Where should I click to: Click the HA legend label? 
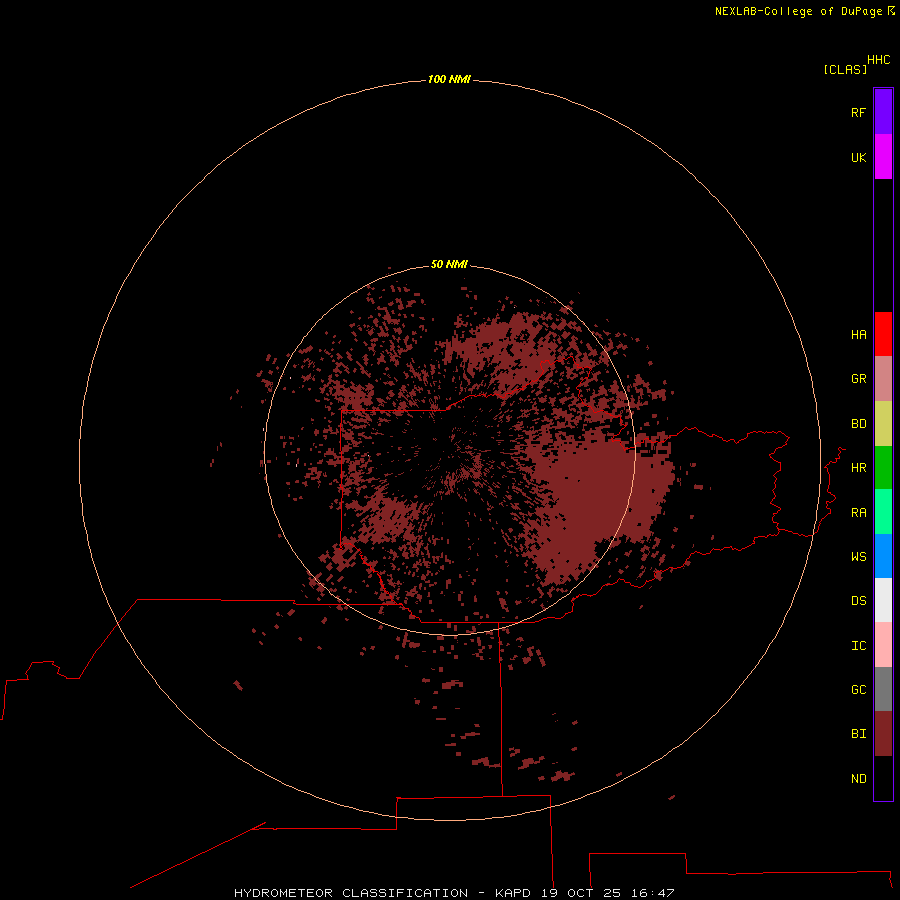(858, 335)
